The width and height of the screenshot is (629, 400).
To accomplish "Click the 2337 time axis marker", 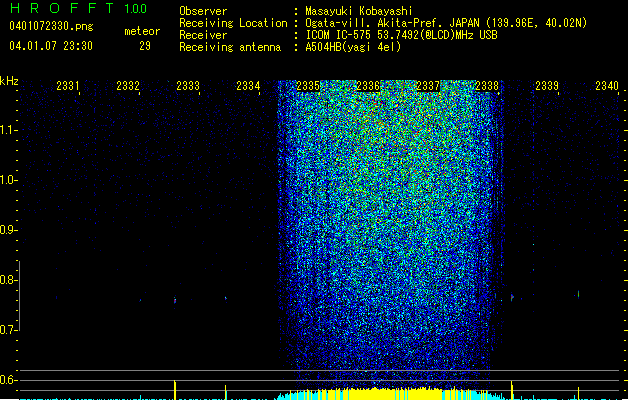I will [428, 85].
